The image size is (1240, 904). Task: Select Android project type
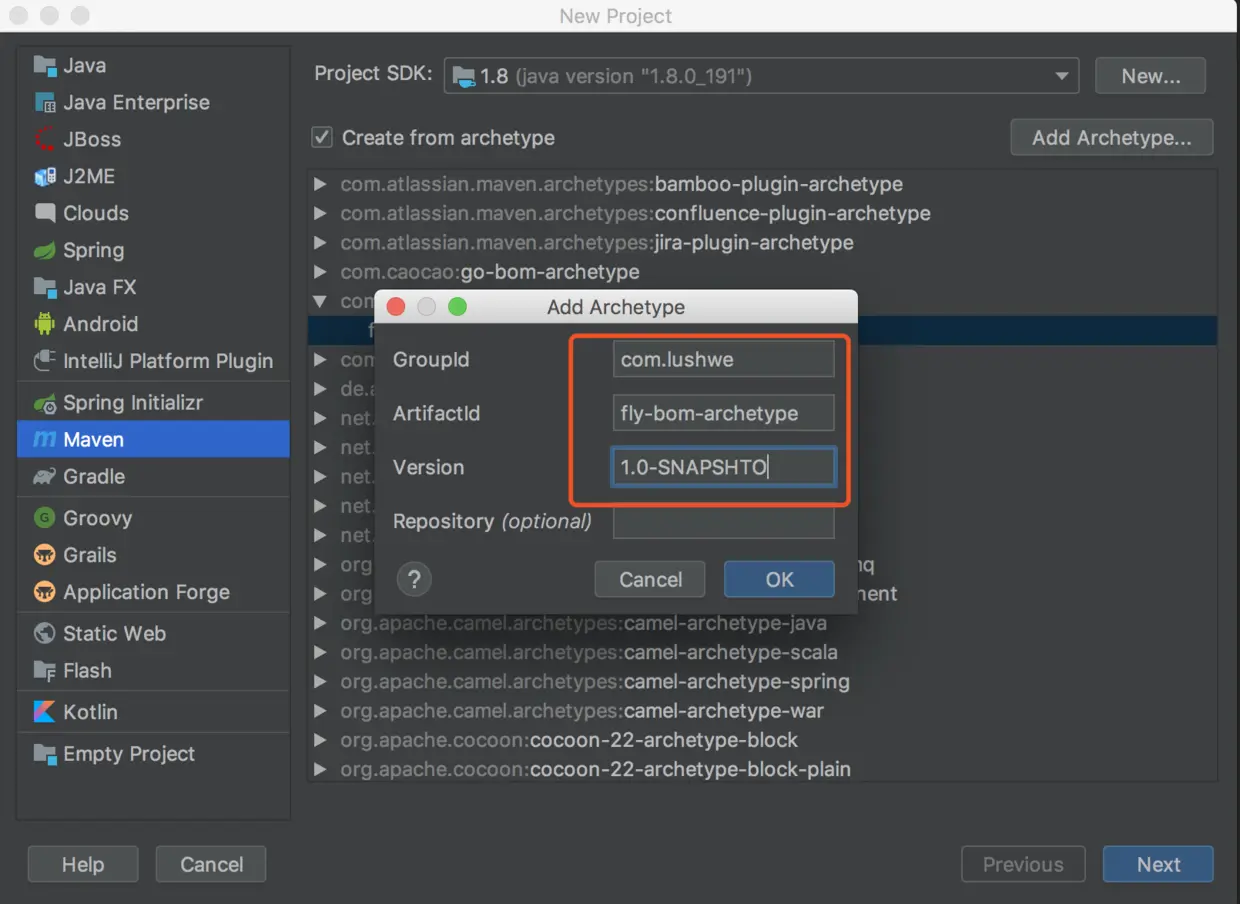click(x=153, y=324)
